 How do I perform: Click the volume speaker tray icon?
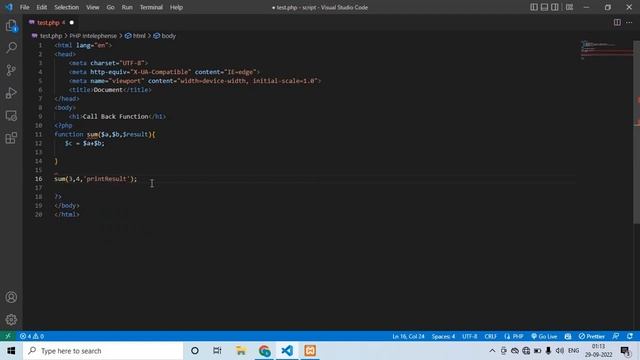pyautogui.click(x=560, y=351)
